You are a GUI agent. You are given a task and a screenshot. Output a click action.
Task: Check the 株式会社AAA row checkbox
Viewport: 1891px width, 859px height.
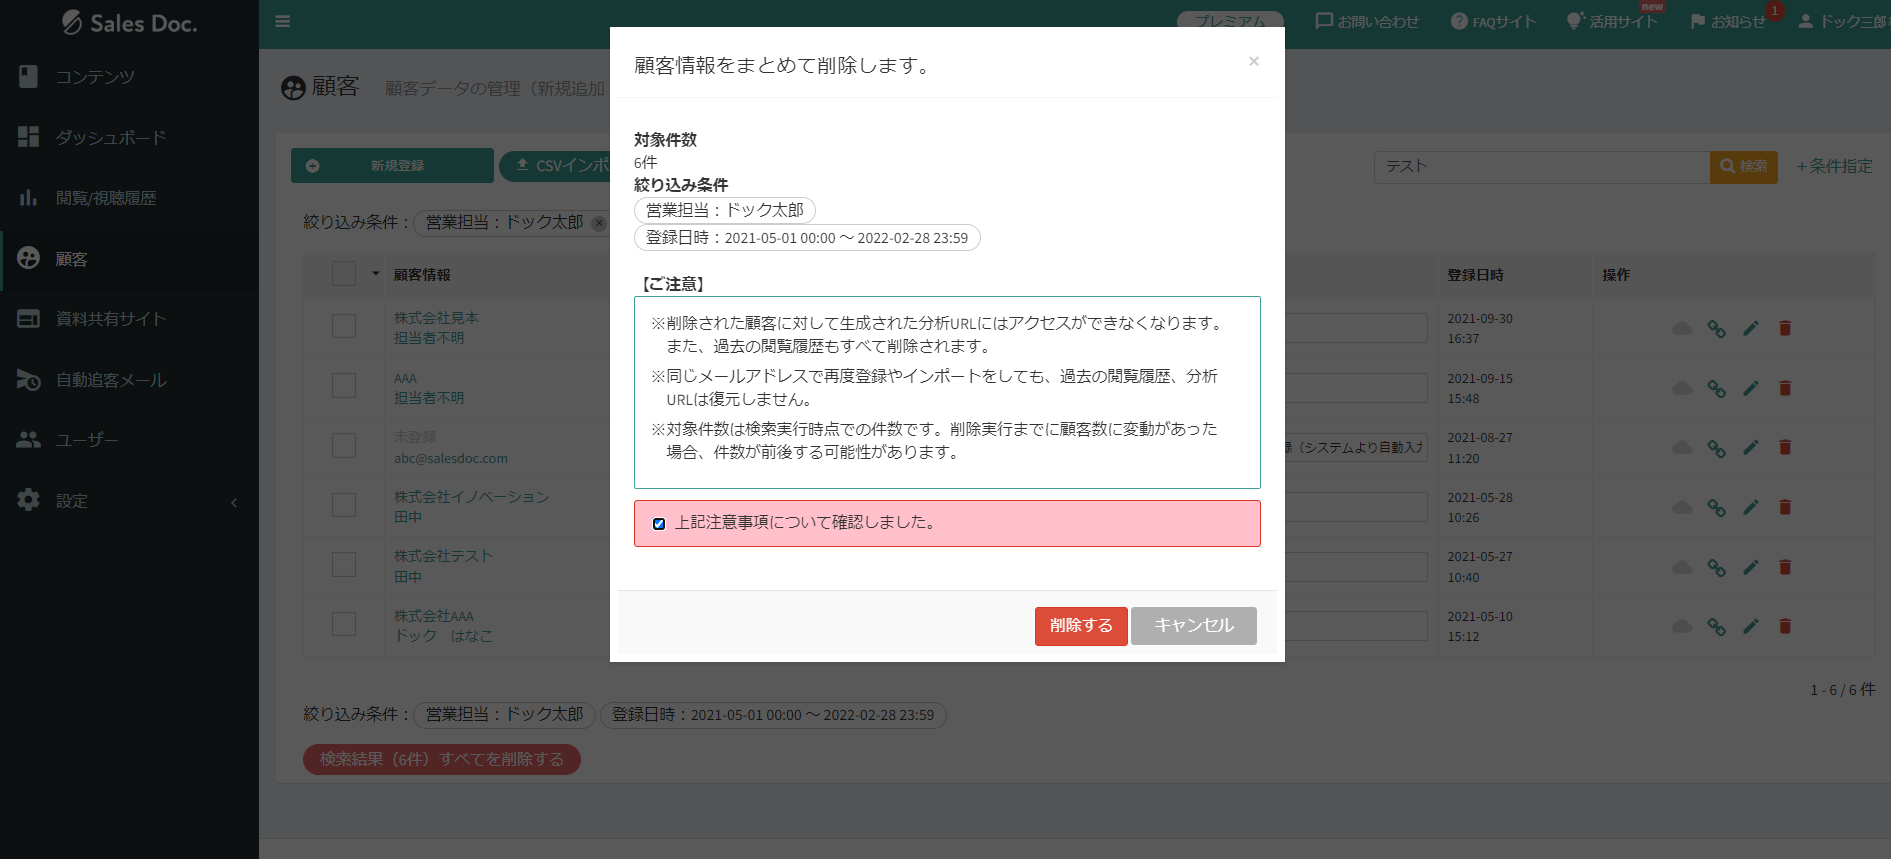tap(344, 624)
